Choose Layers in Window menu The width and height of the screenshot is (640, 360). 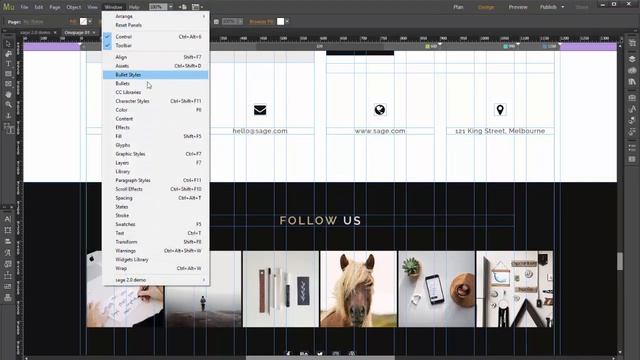[156, 162]
